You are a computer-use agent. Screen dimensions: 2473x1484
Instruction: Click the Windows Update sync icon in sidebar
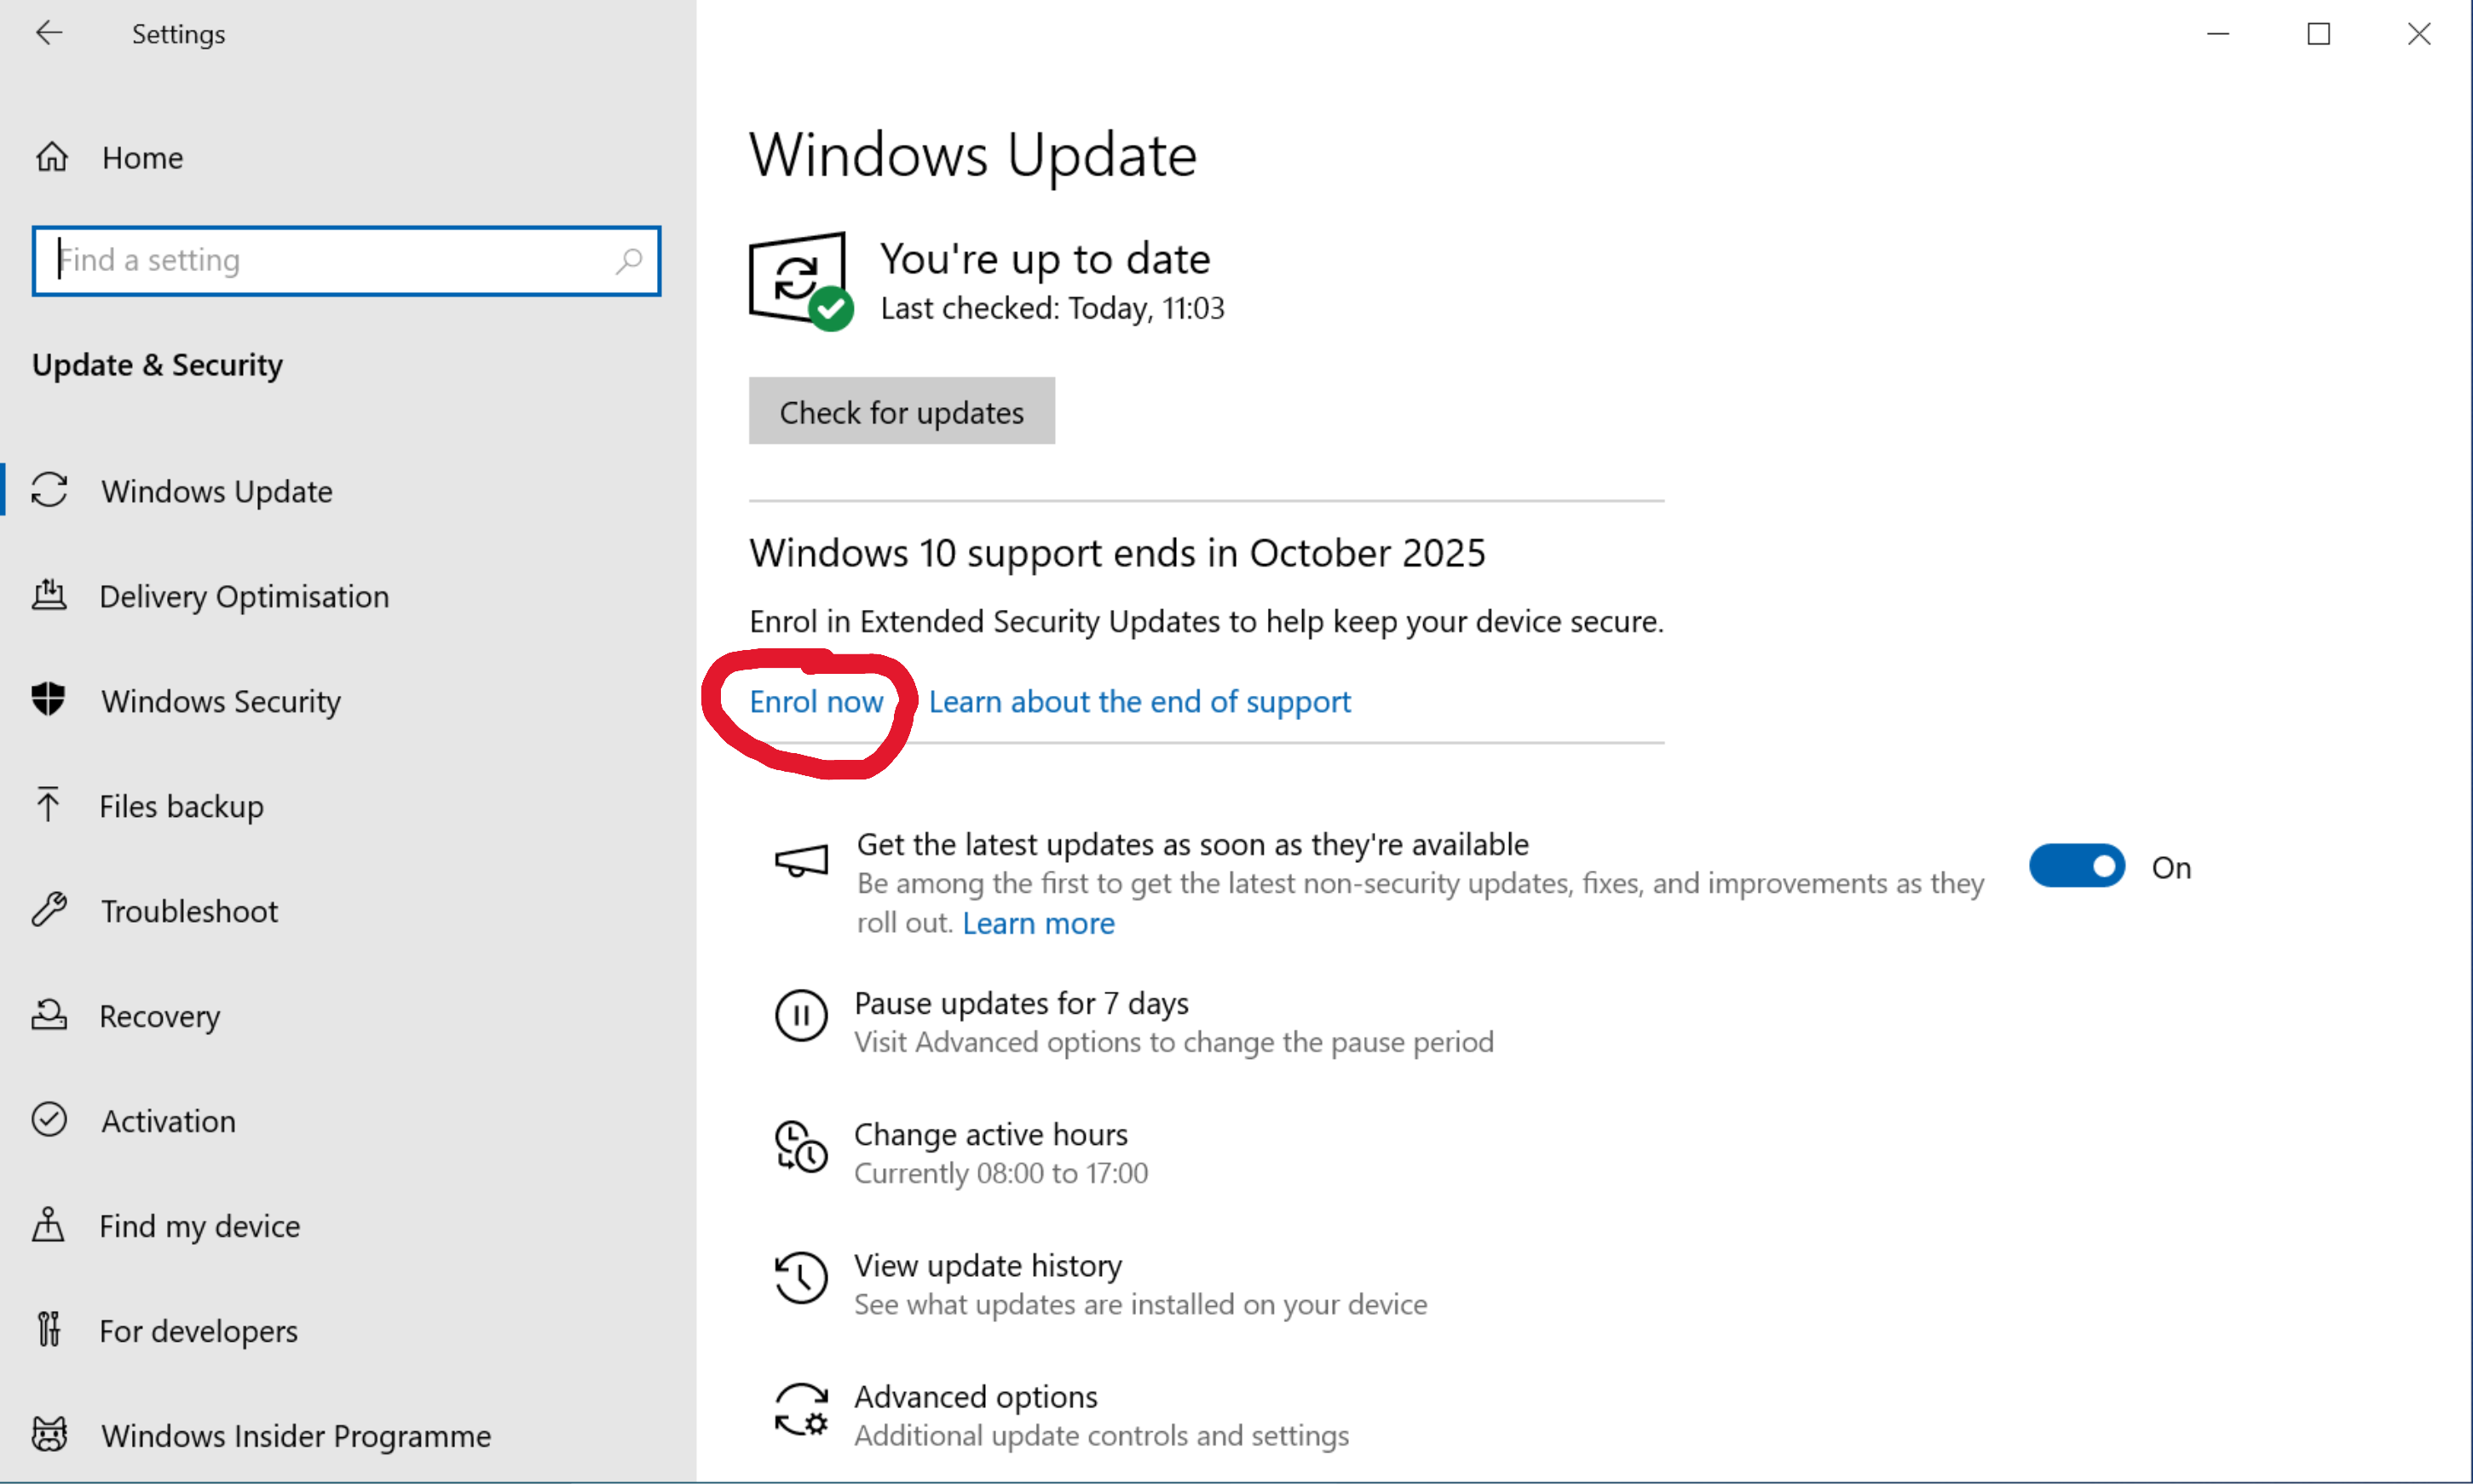pos(49,490)
